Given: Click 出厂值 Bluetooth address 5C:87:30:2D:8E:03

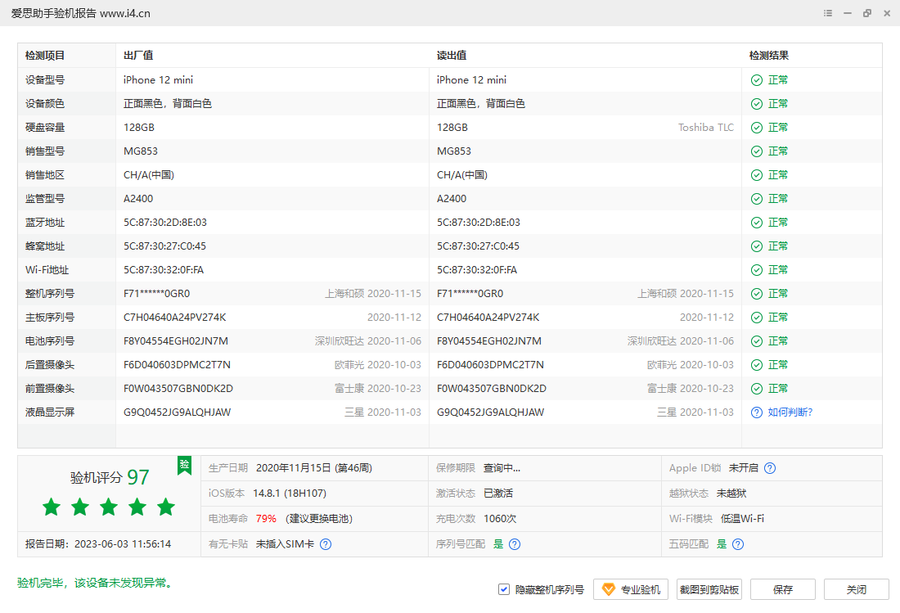Looking at the screenshot, I should point(165,223).
